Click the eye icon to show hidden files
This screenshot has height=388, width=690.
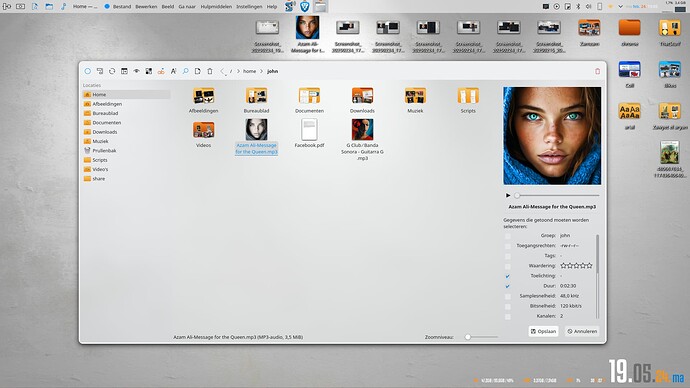pos(137,71)
